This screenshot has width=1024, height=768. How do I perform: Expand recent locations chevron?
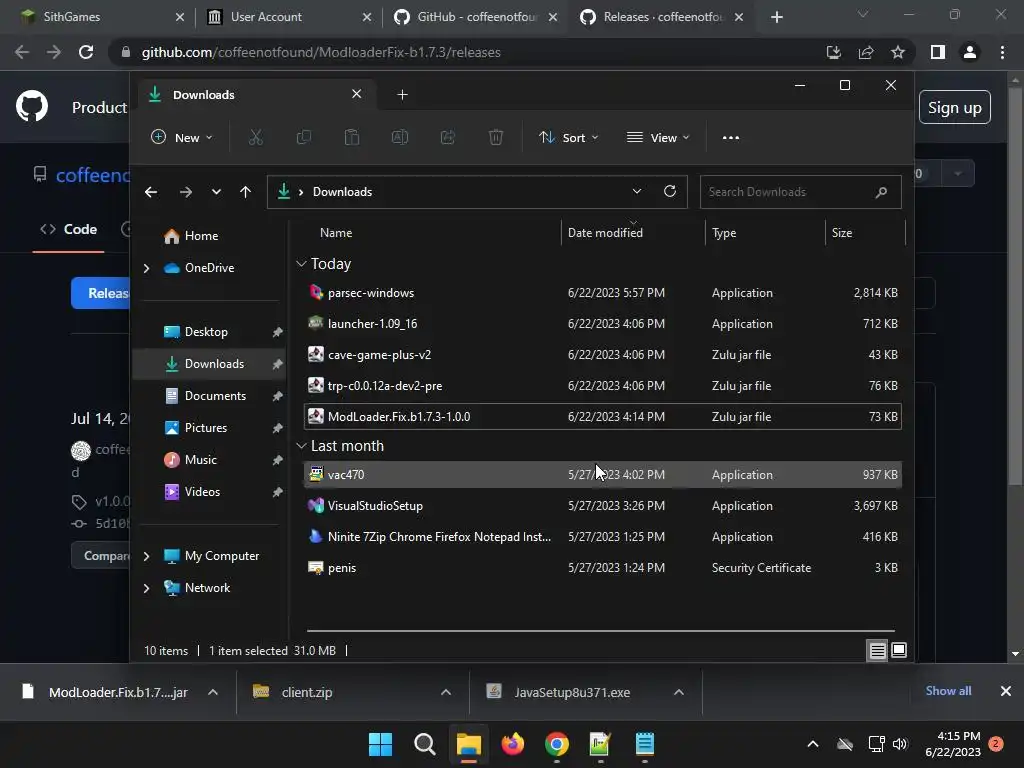[x=216, y=191]
